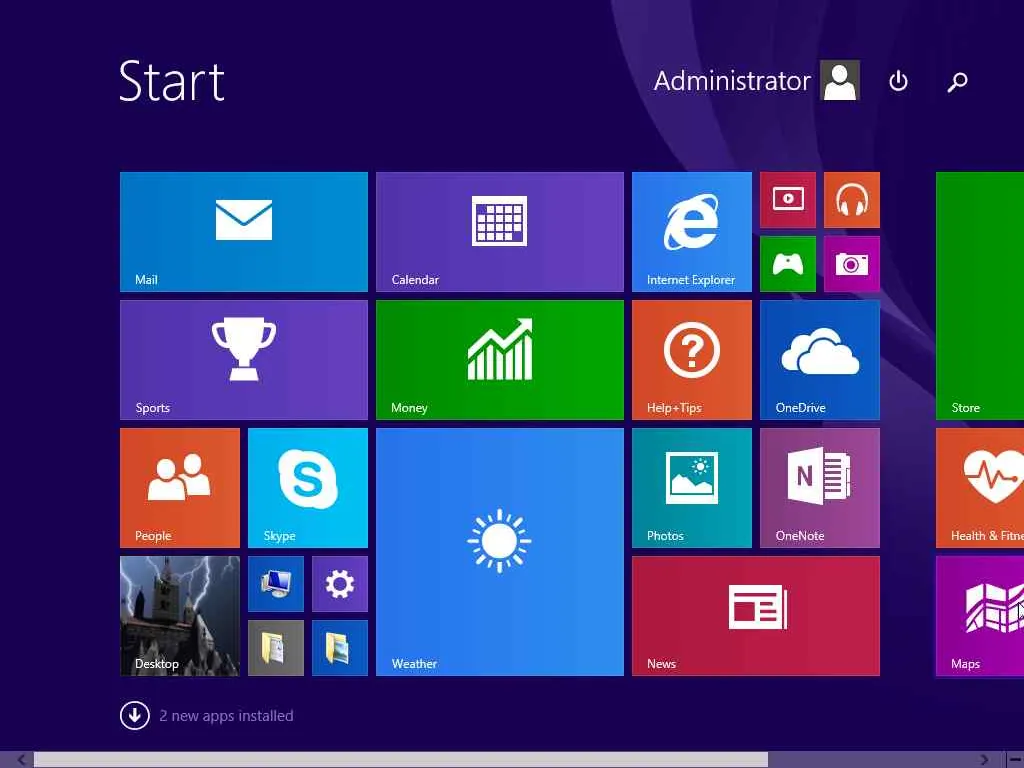Open the People tile
Screen dimensions: 1024x768
coord(180,488)
